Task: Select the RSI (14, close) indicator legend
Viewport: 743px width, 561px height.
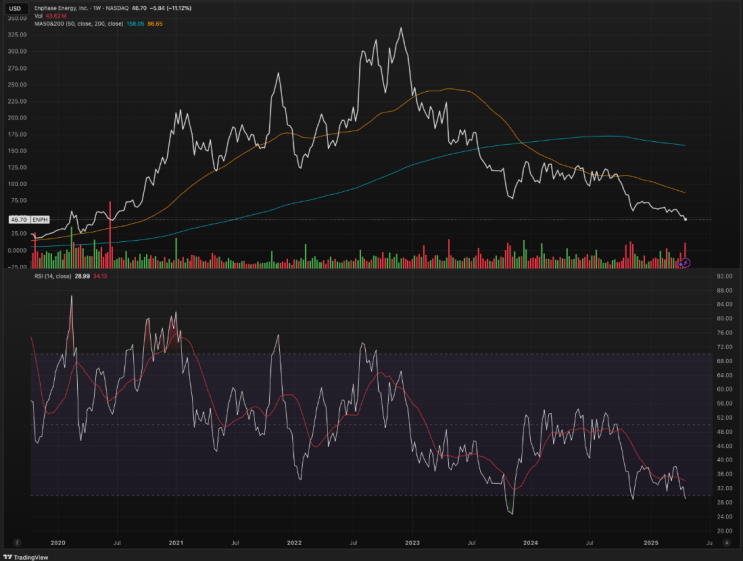Action: [53, 276]
